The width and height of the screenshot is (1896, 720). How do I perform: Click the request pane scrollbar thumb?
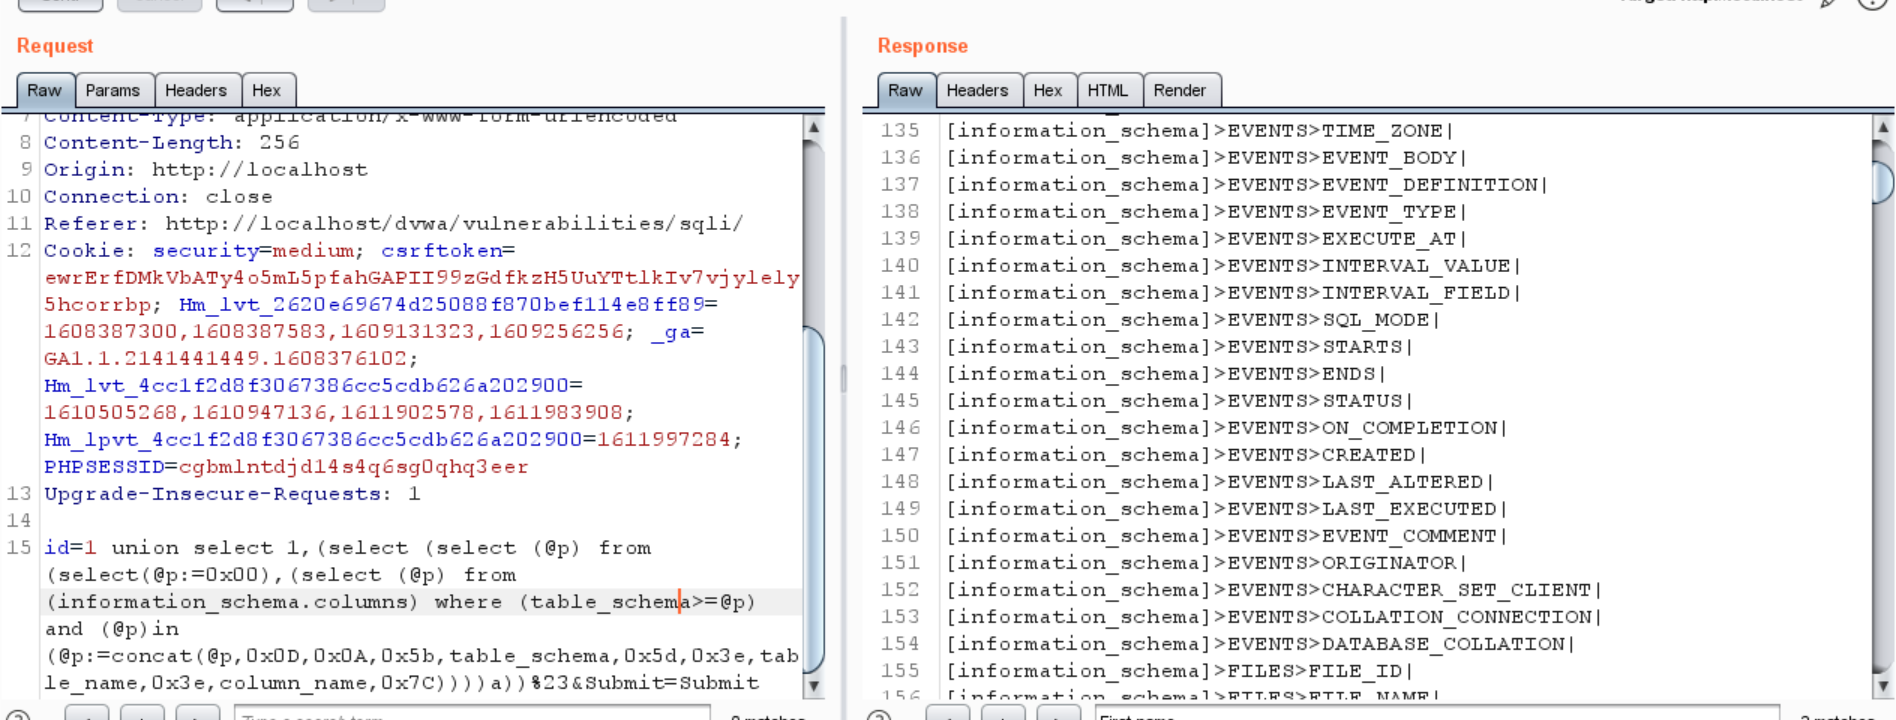click(814, 499)
